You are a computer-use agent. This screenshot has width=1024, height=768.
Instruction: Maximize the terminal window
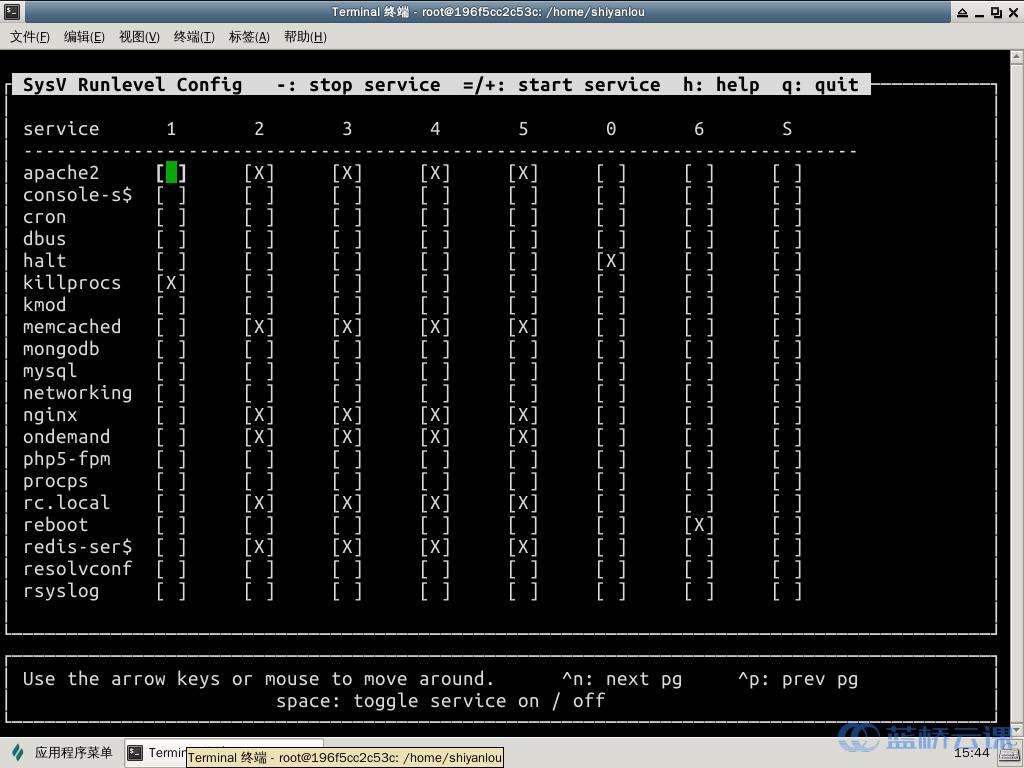click(995, 12)
